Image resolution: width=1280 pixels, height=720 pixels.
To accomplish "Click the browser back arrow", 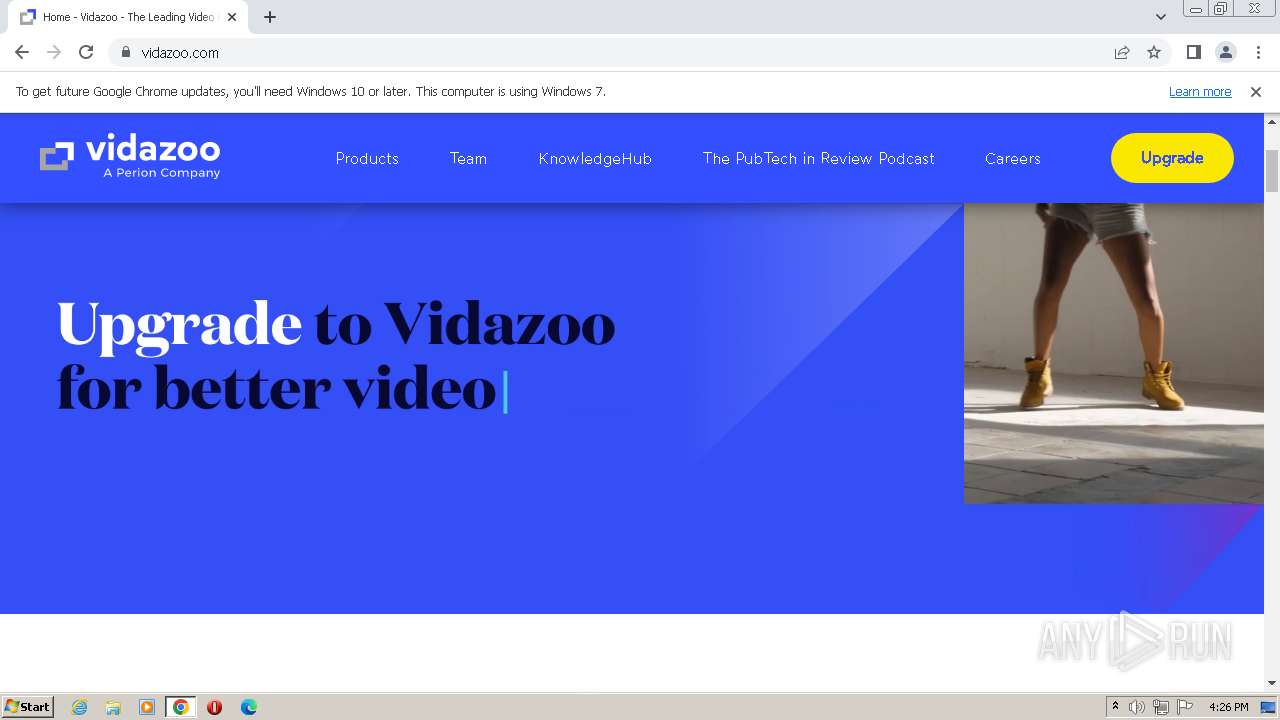I will coord(22,52).
